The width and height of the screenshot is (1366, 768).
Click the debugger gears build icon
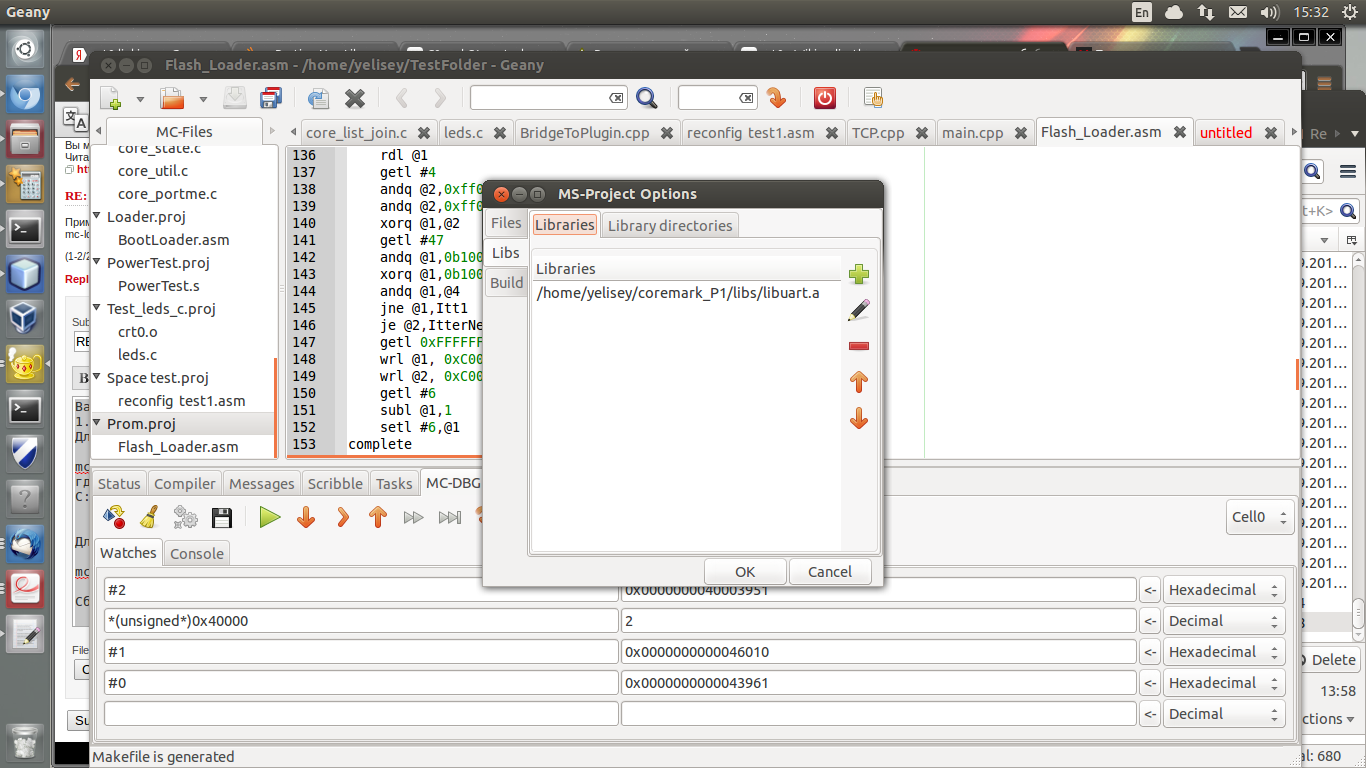(x=185, y=517)
